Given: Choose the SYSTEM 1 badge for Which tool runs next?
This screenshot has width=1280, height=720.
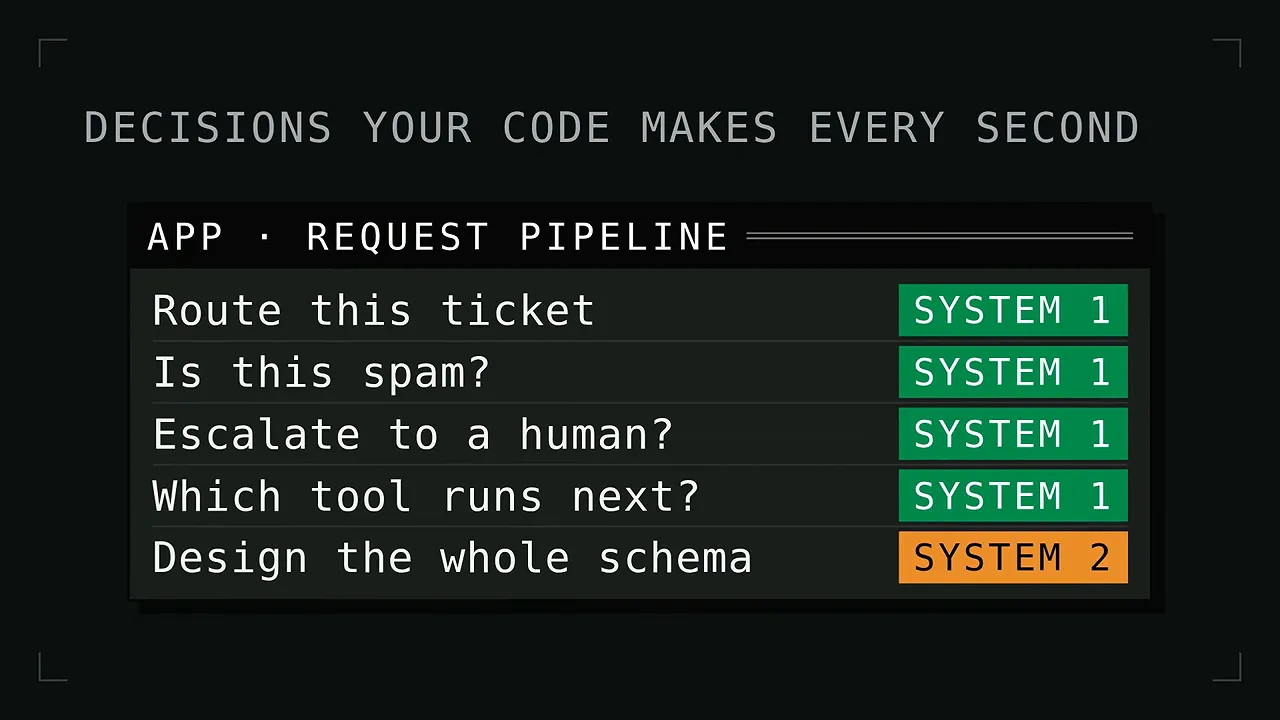Looking at the screenshot, I should (x=1013, y=496).
